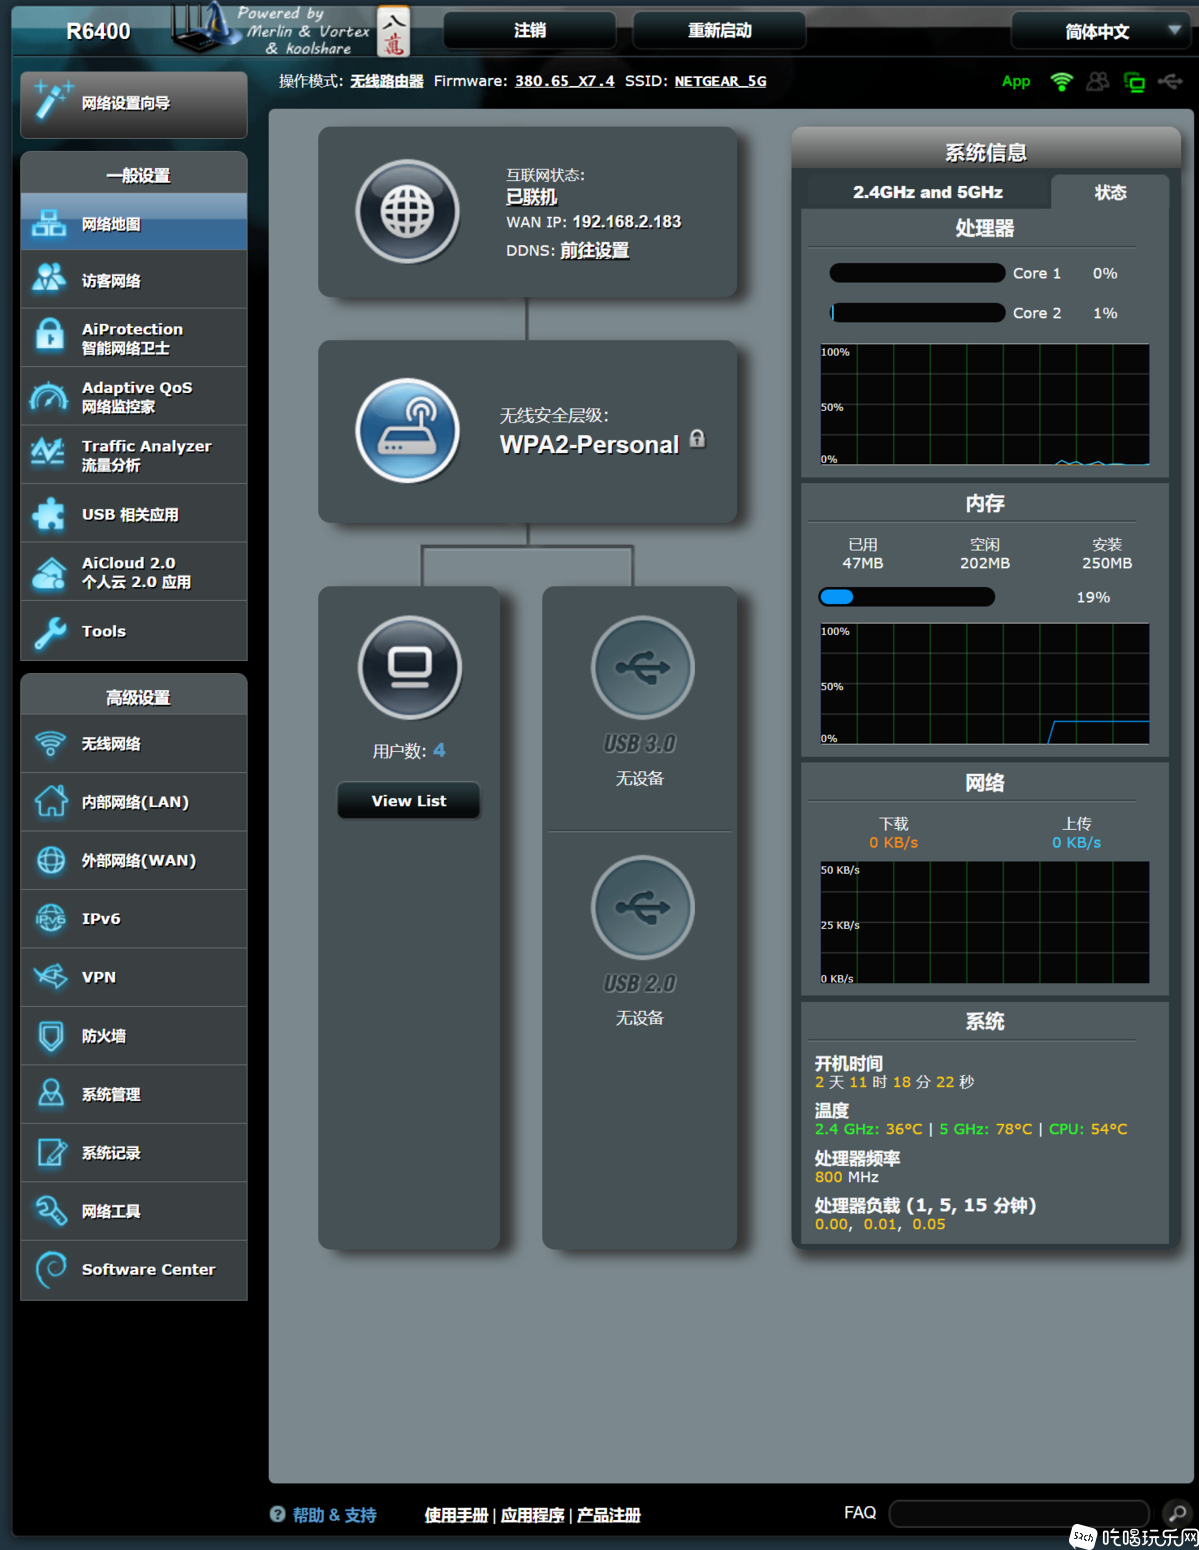Click the Network Tools (网络工具) icon
Screen dimensions: 1199x1550
50,1210
